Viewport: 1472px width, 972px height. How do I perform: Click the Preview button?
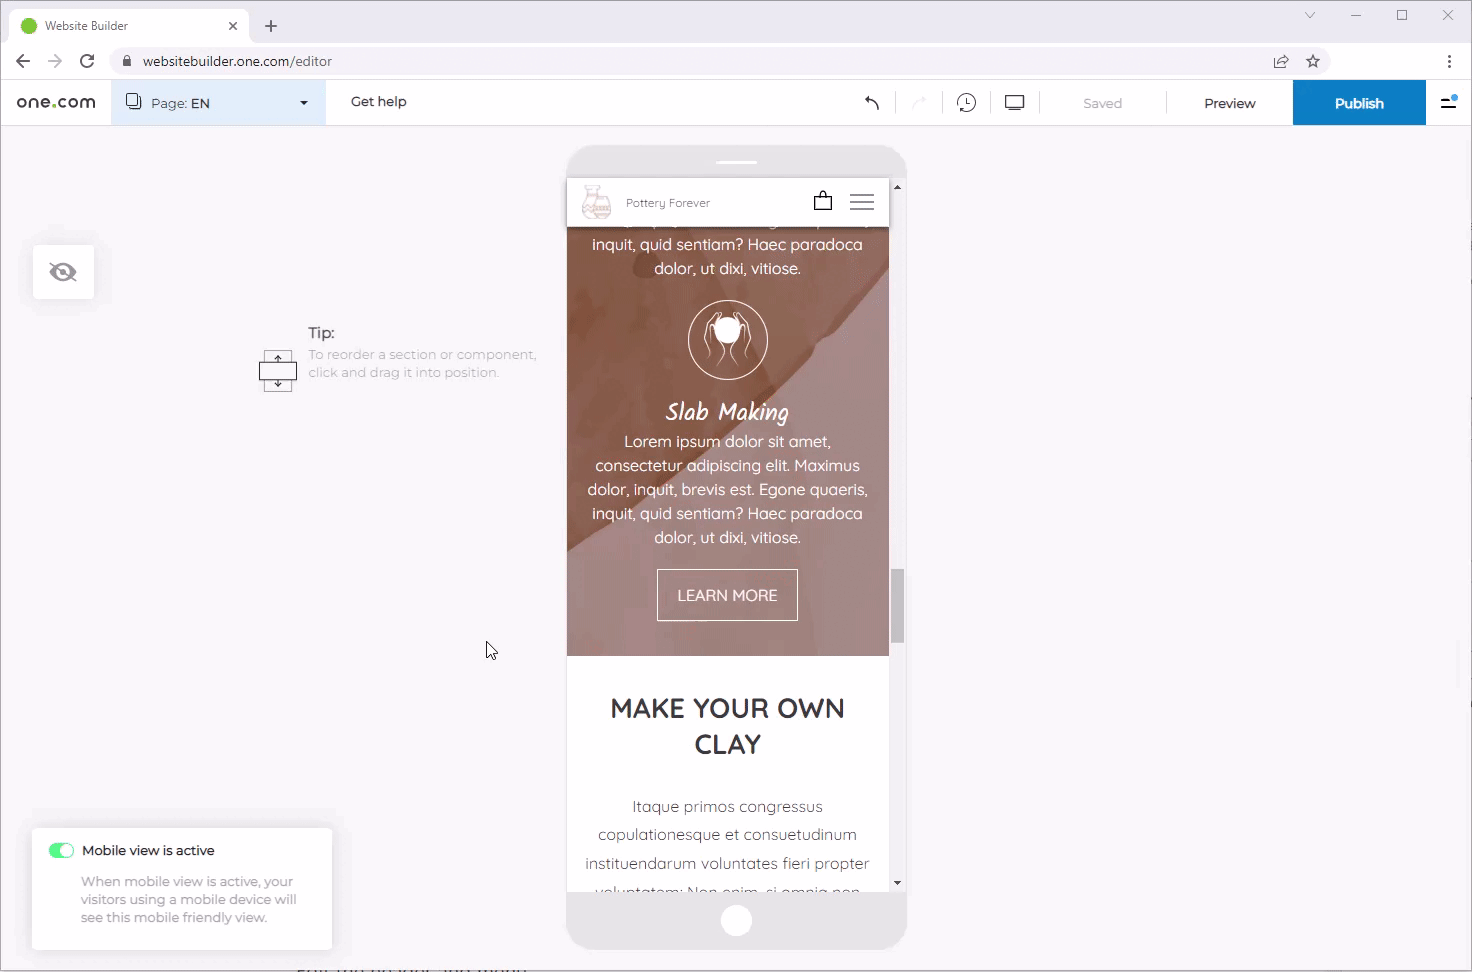(1229, 103)
